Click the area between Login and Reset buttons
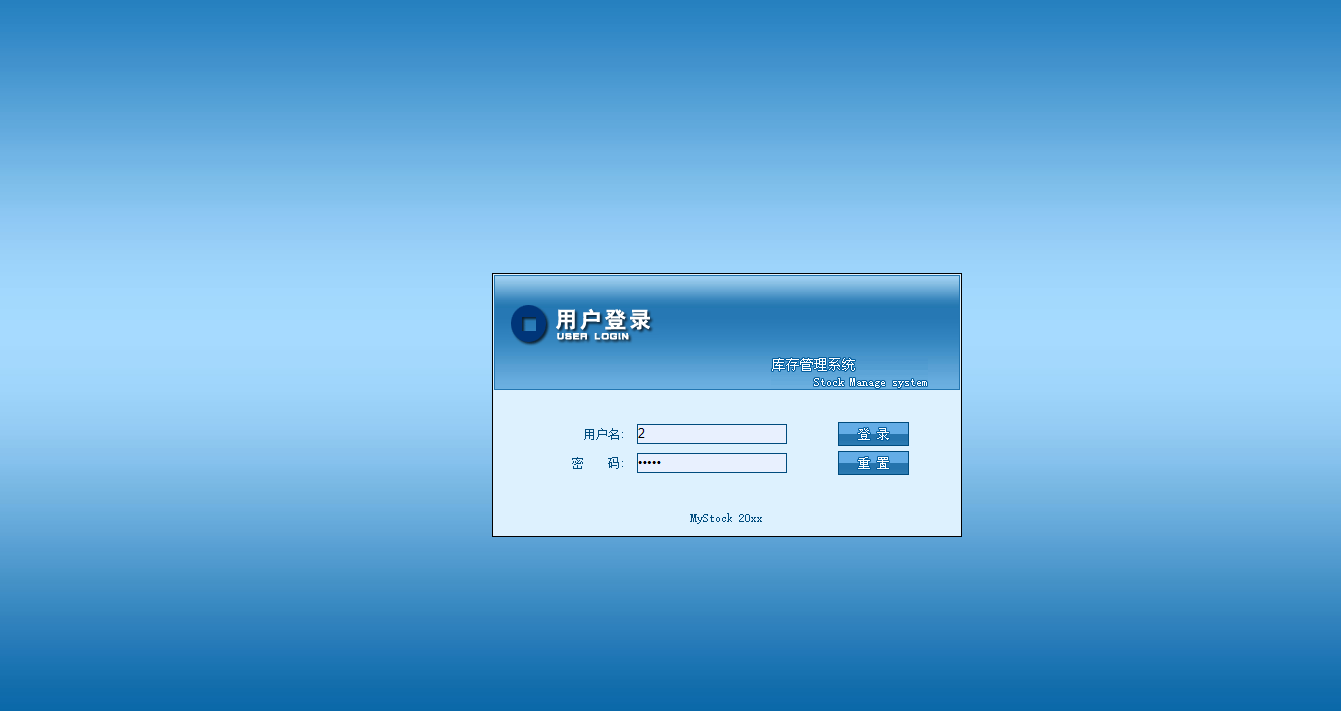This screenshot has height=711, width=1341. [x=873, y=448]
